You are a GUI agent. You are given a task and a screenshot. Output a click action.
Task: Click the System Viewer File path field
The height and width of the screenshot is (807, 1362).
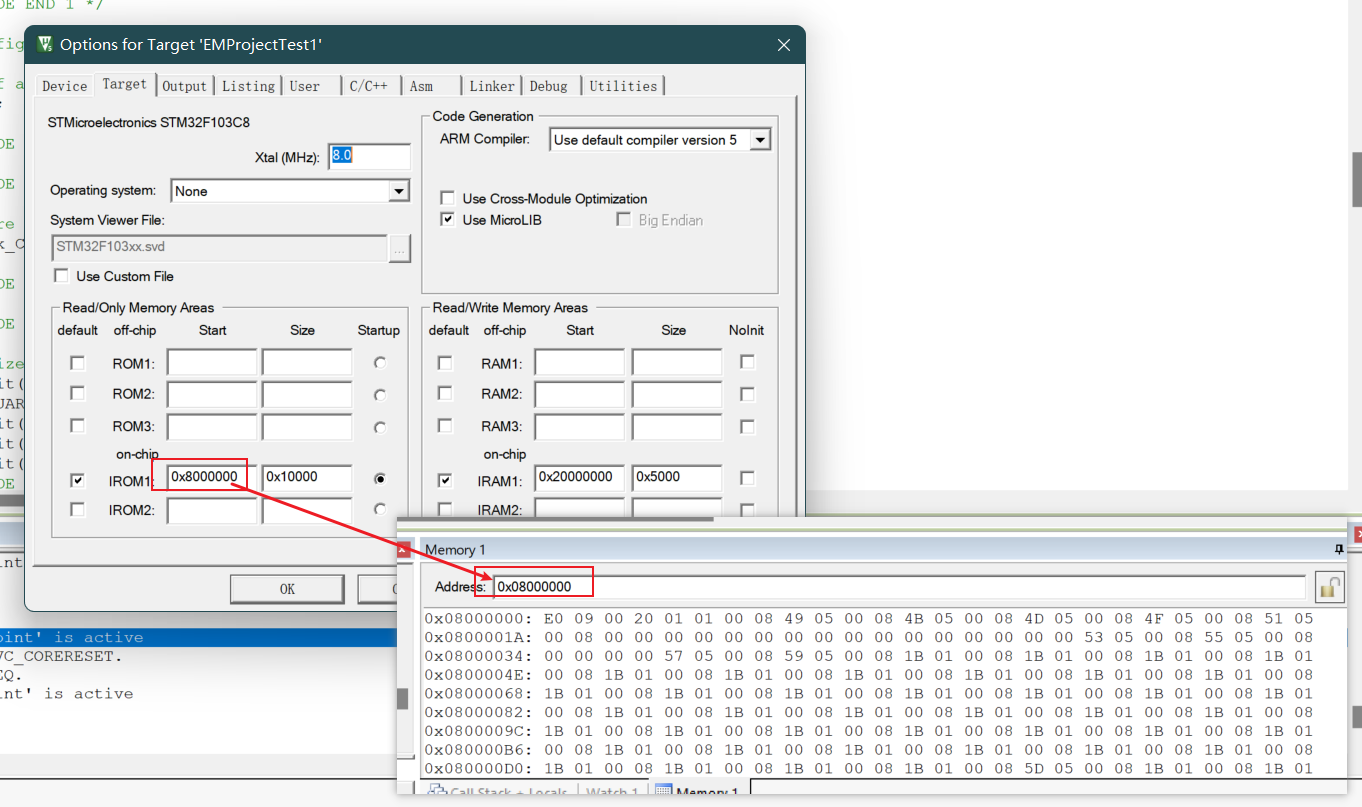click(x=219, y=248)
